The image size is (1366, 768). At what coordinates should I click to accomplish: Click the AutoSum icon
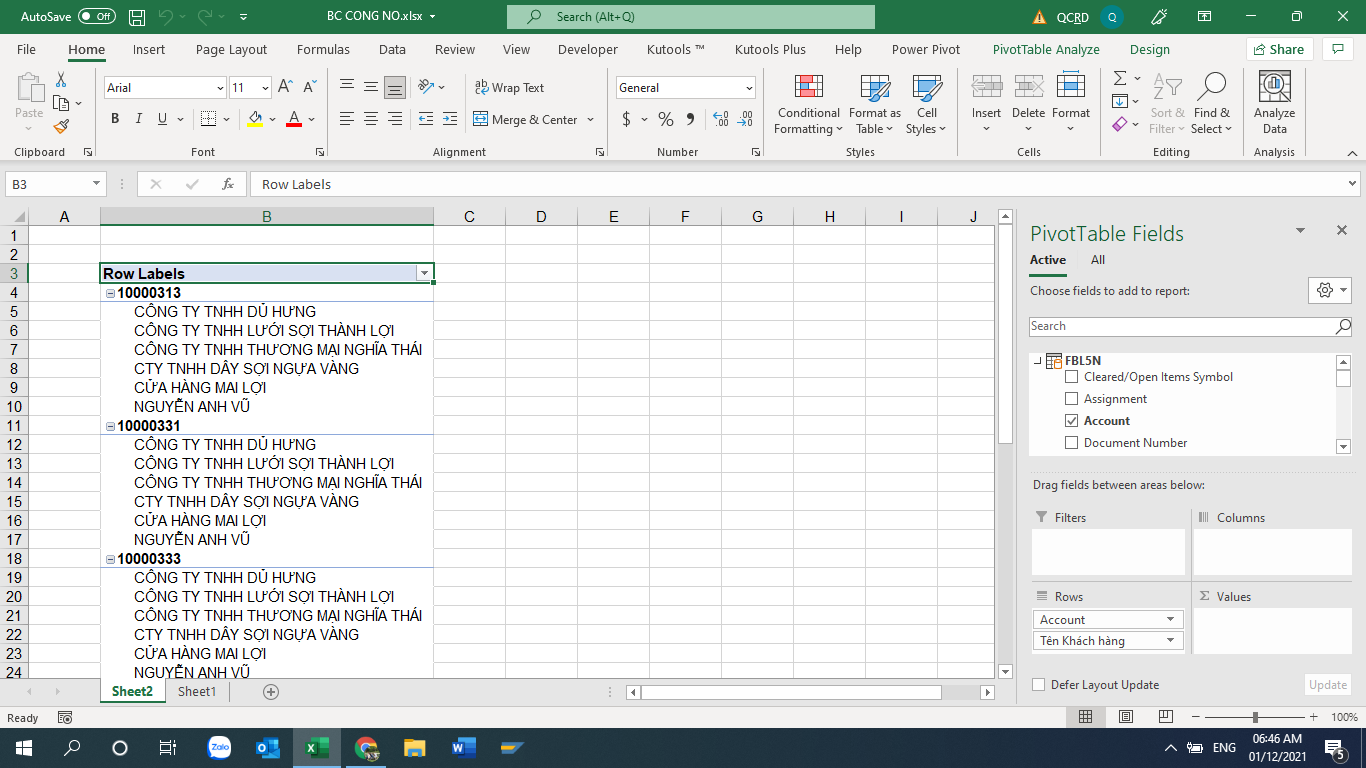1120,78
